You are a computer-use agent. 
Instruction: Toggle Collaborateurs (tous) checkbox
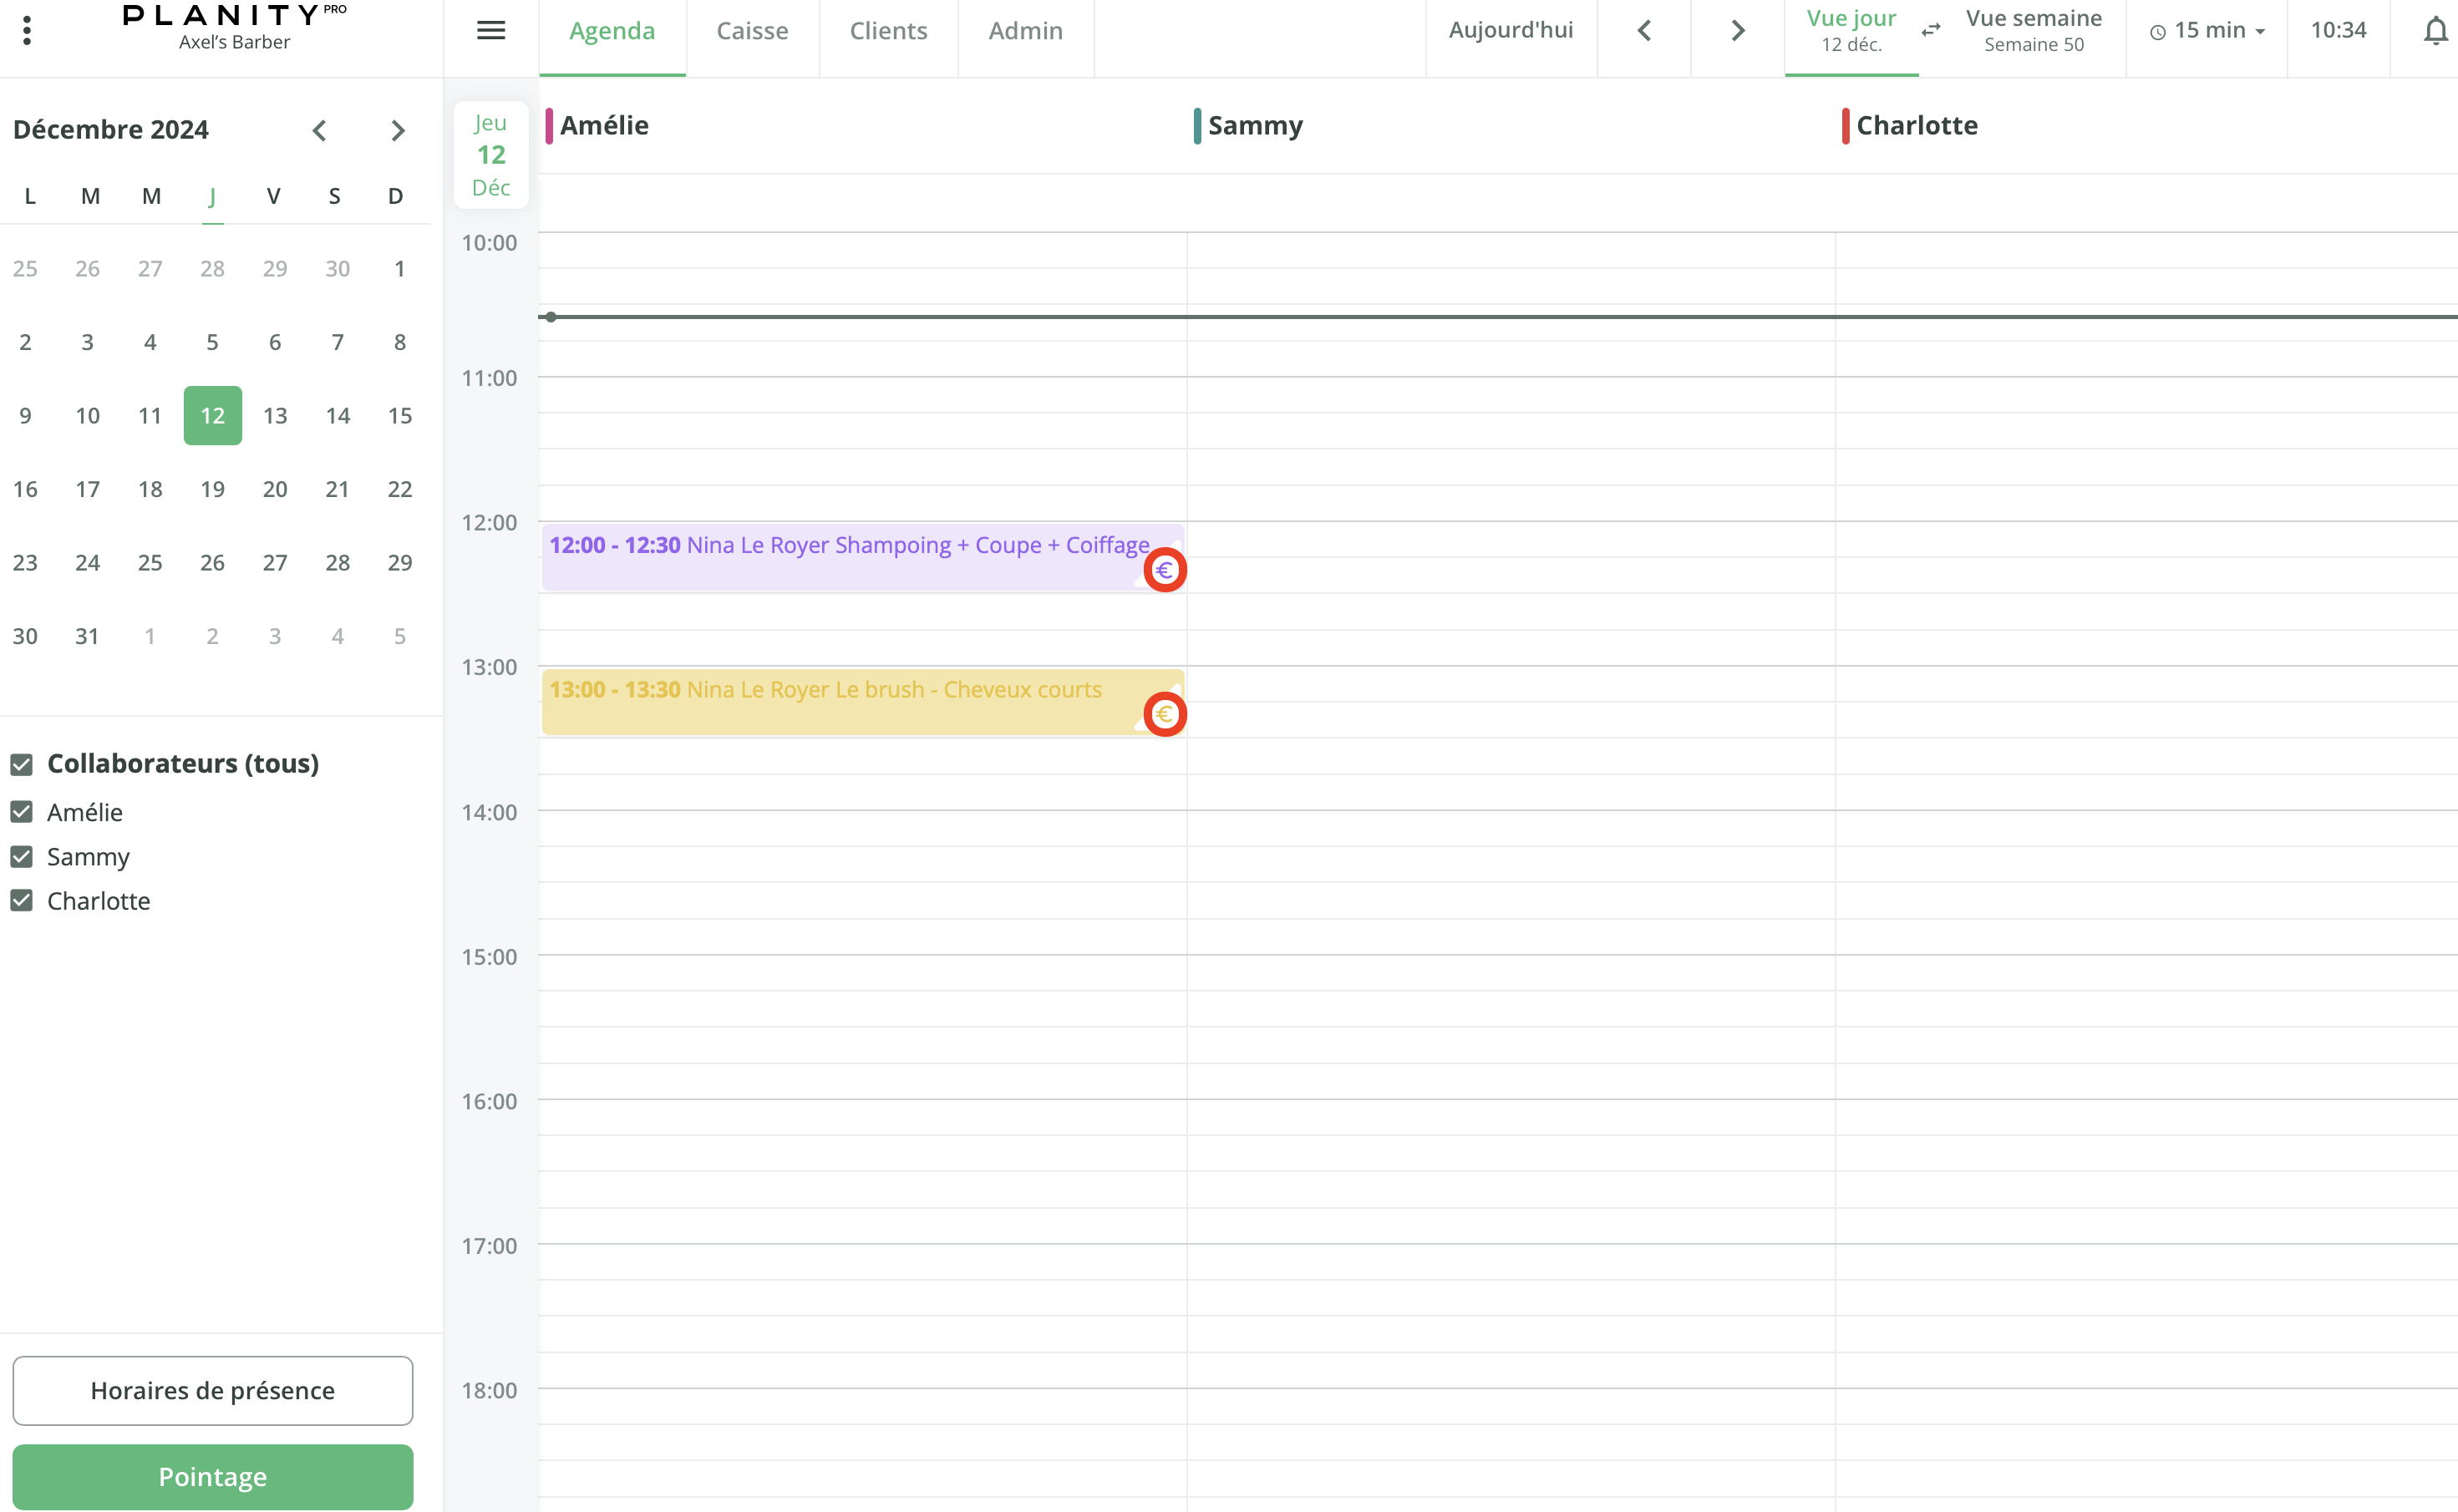pos(22,764)
